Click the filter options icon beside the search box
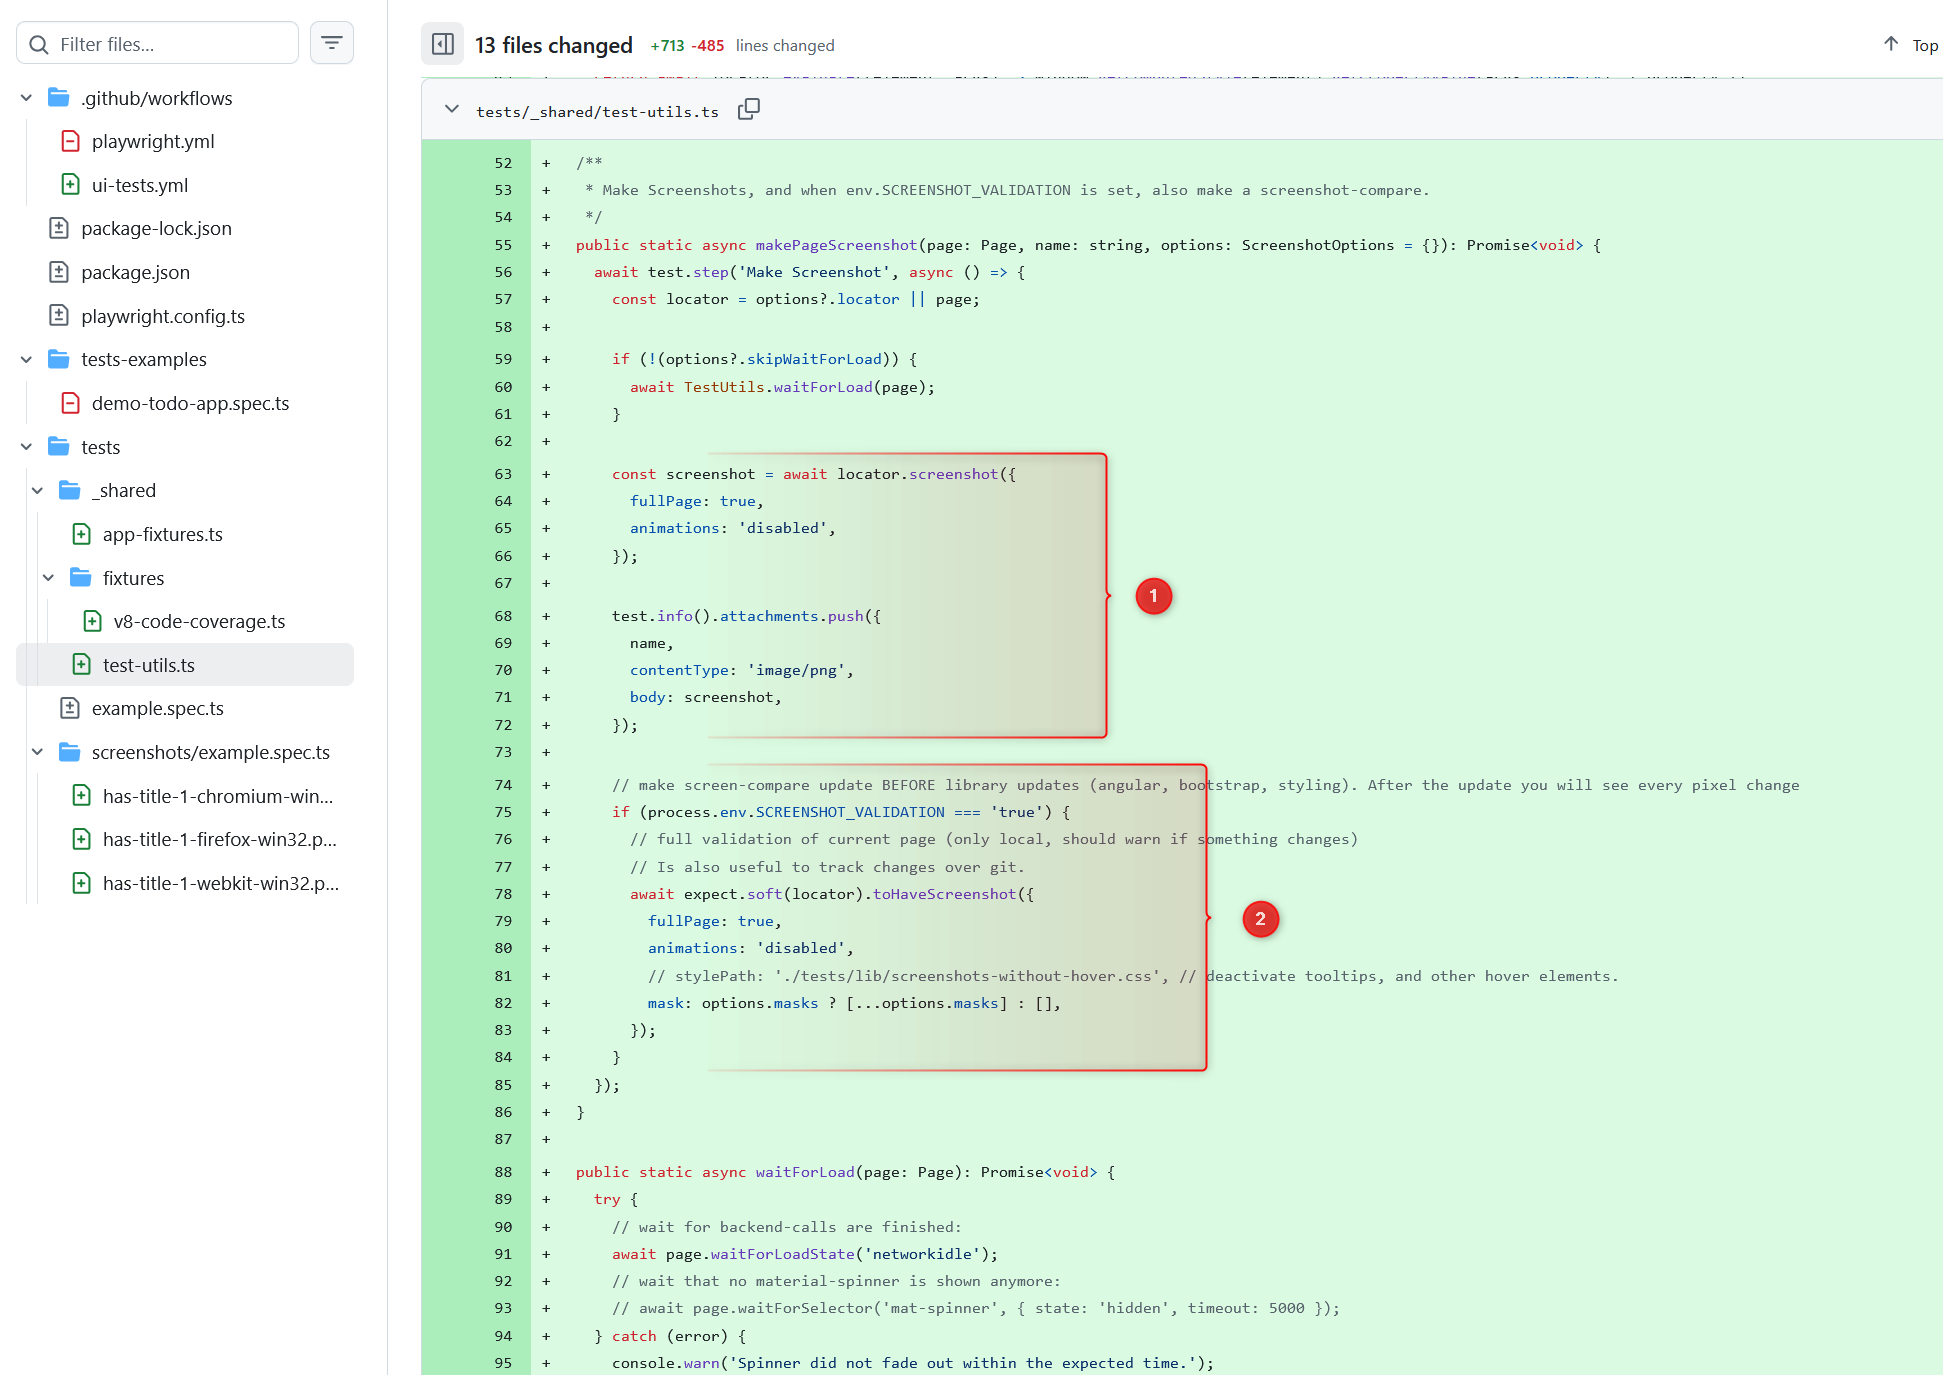This screenshot has height=1375, width=1943. [x=331, y=43]
